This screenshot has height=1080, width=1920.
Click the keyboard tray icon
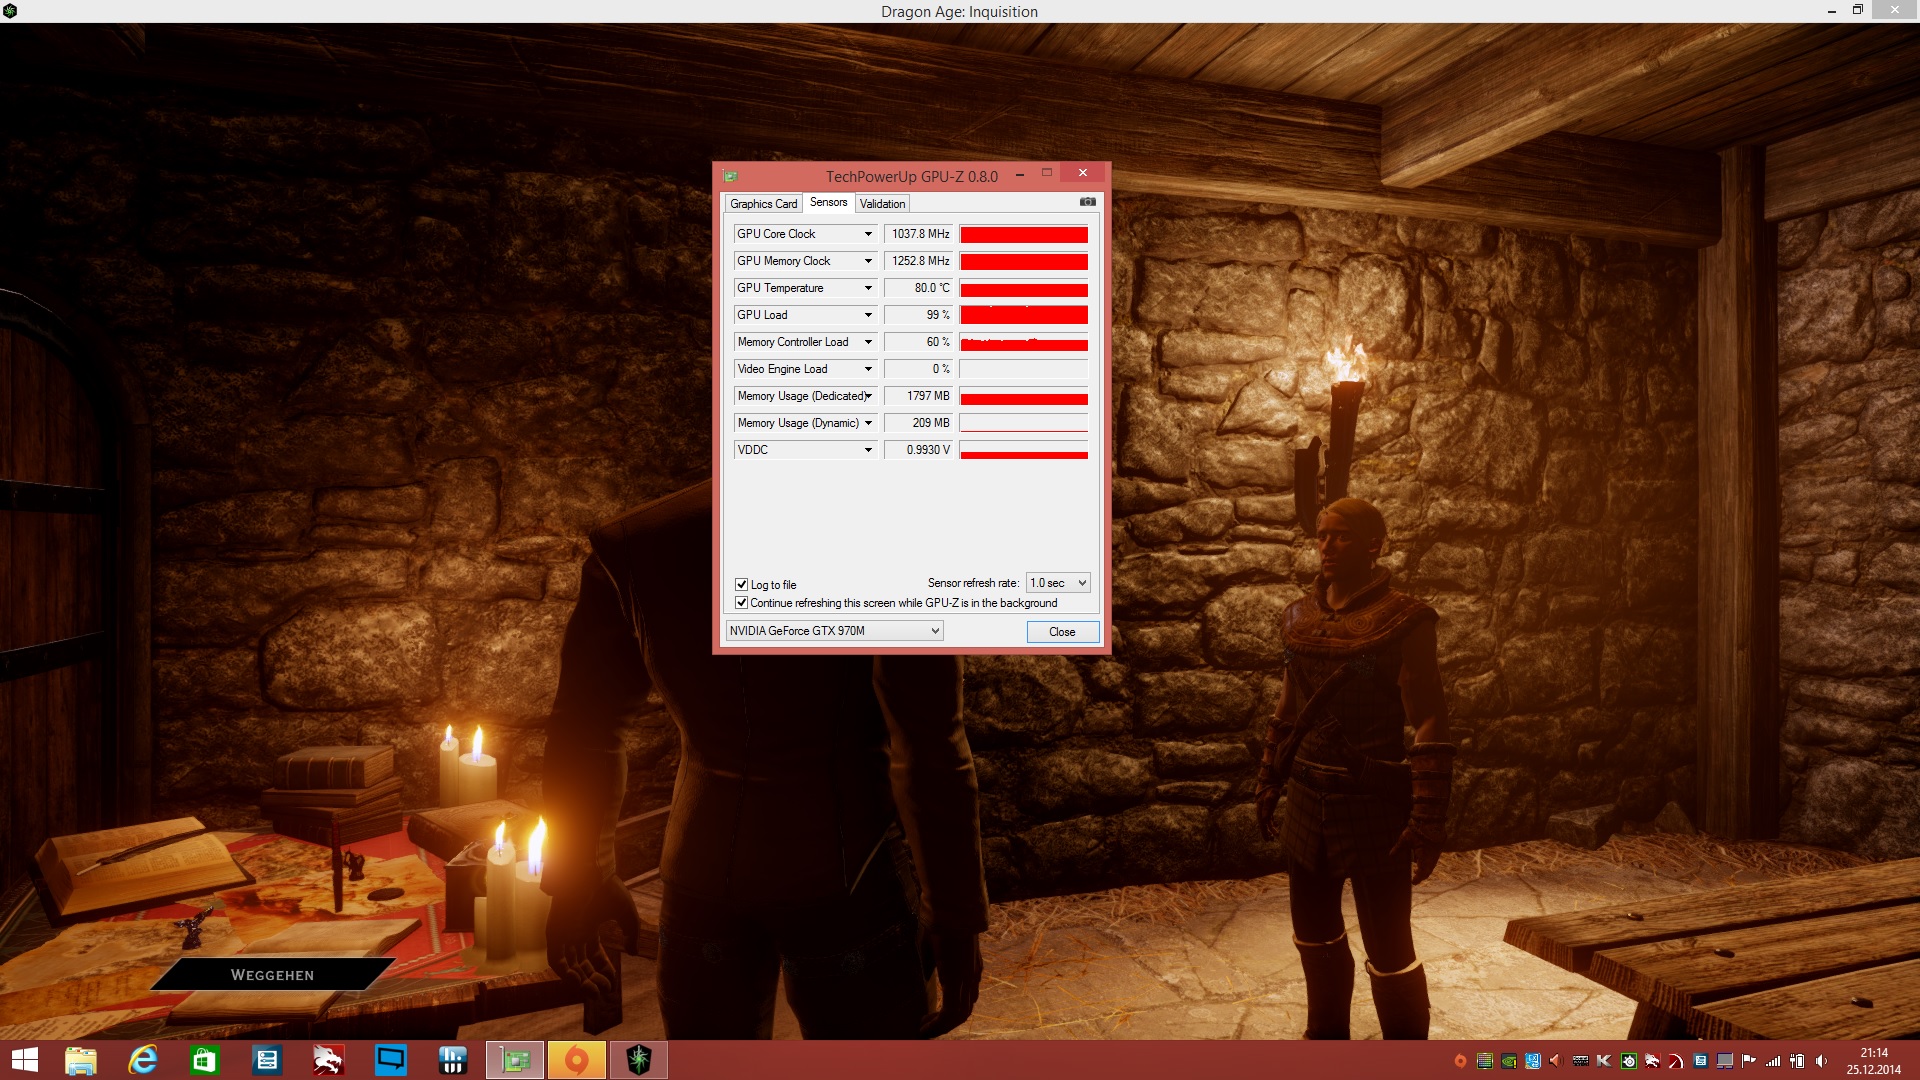[1581, 1061]
